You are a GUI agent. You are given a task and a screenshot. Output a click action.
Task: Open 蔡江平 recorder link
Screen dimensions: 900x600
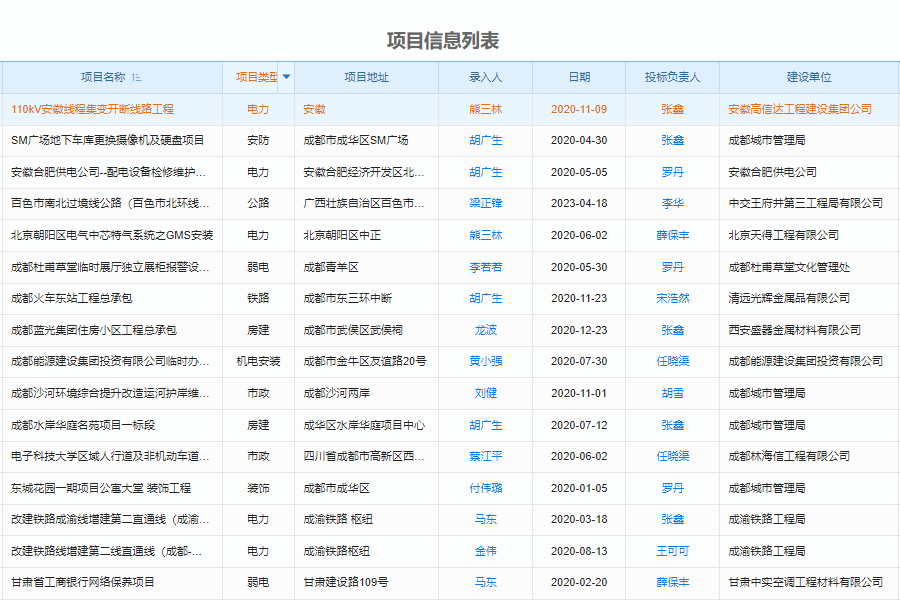pos(486,456)
